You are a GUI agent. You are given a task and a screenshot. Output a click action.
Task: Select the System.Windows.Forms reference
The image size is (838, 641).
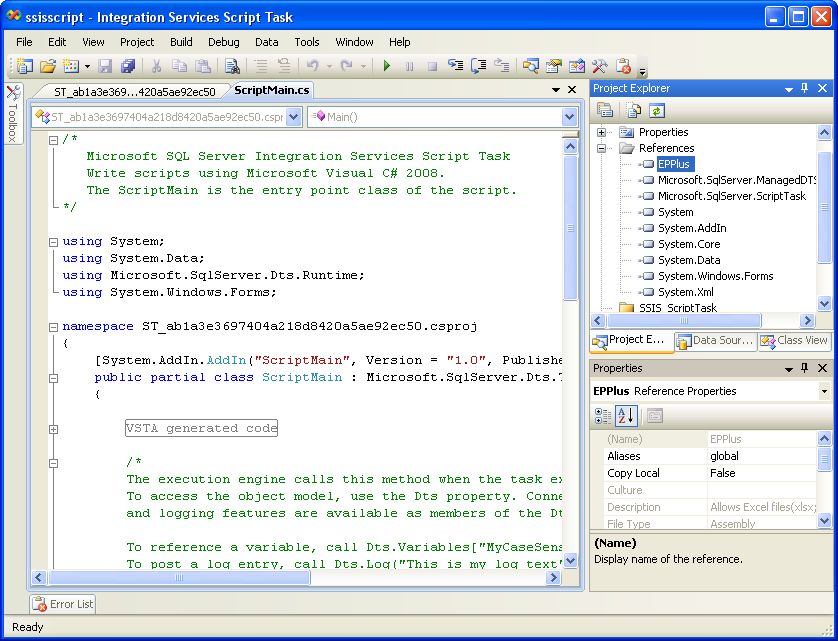715,276
